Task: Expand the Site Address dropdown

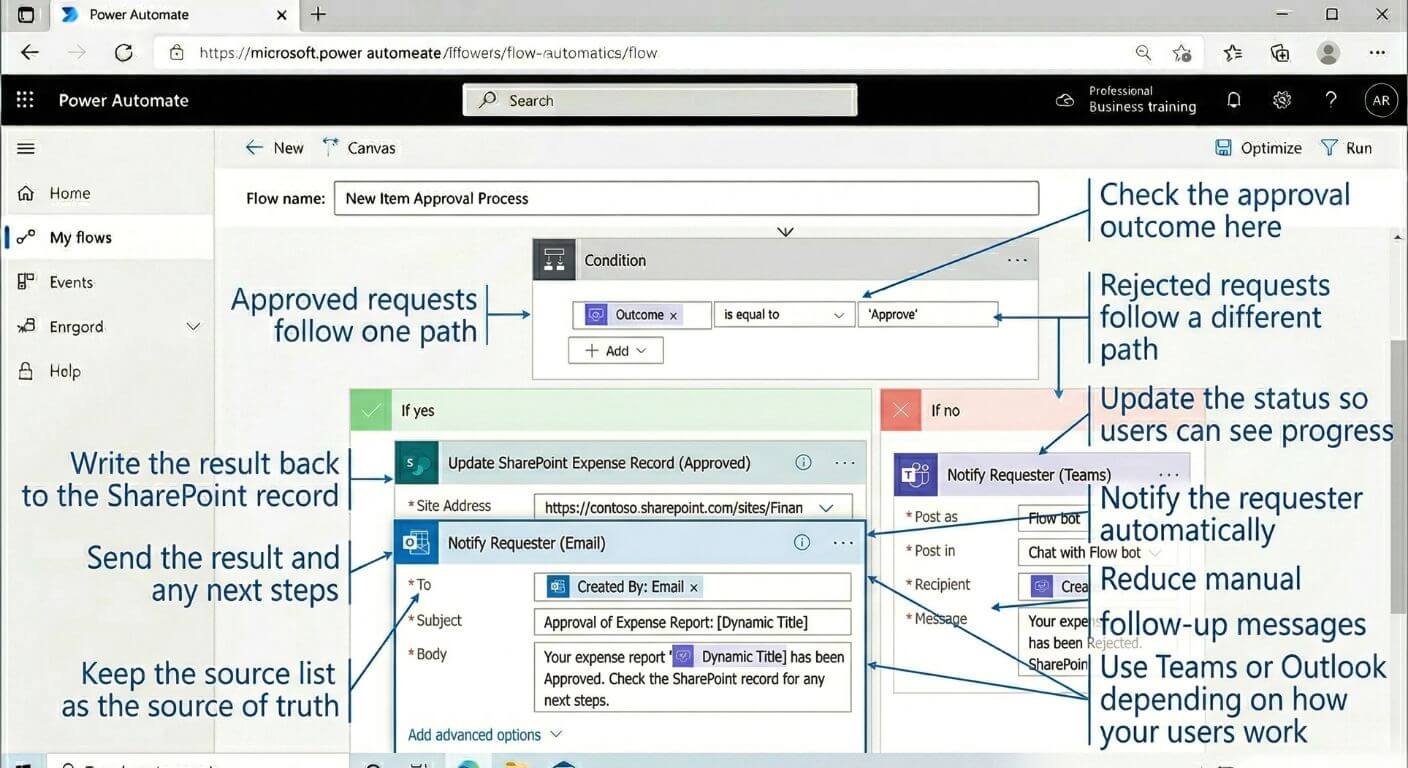Action: point(826,508)
